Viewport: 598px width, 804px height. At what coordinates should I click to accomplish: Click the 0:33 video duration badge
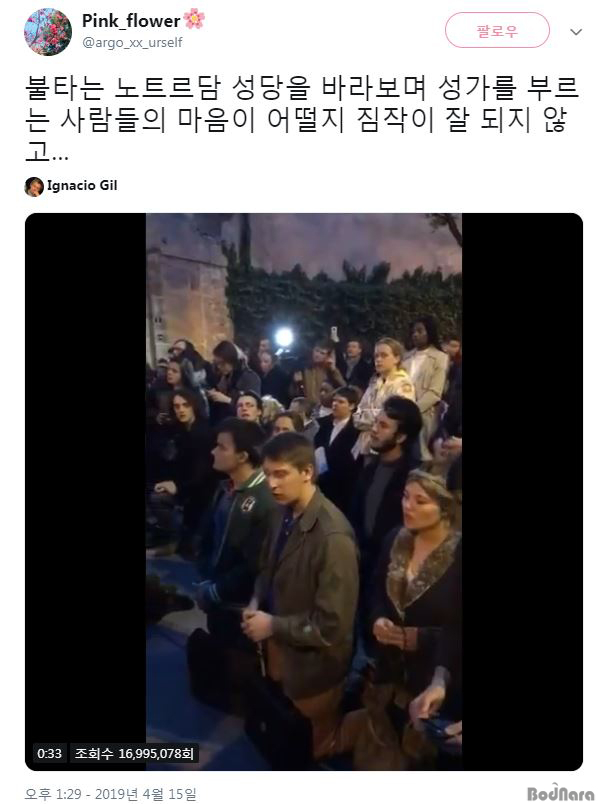(49, 753)
